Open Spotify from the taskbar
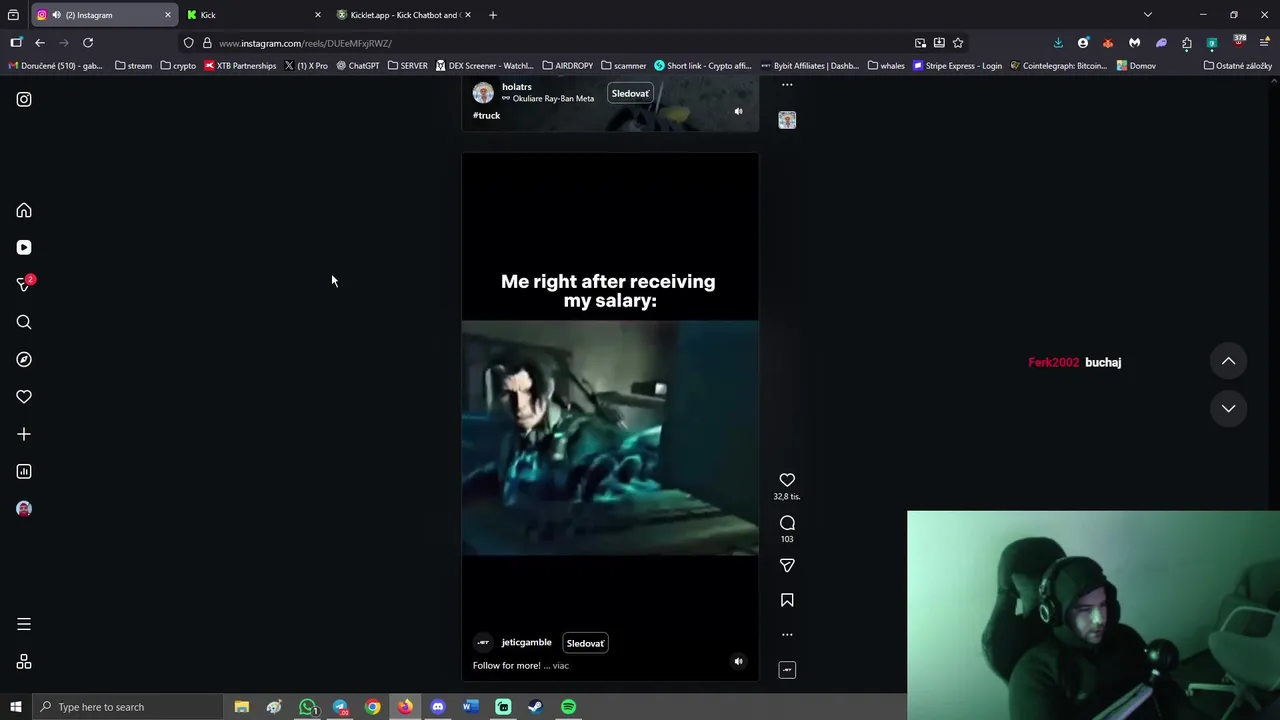 (568, 707)
